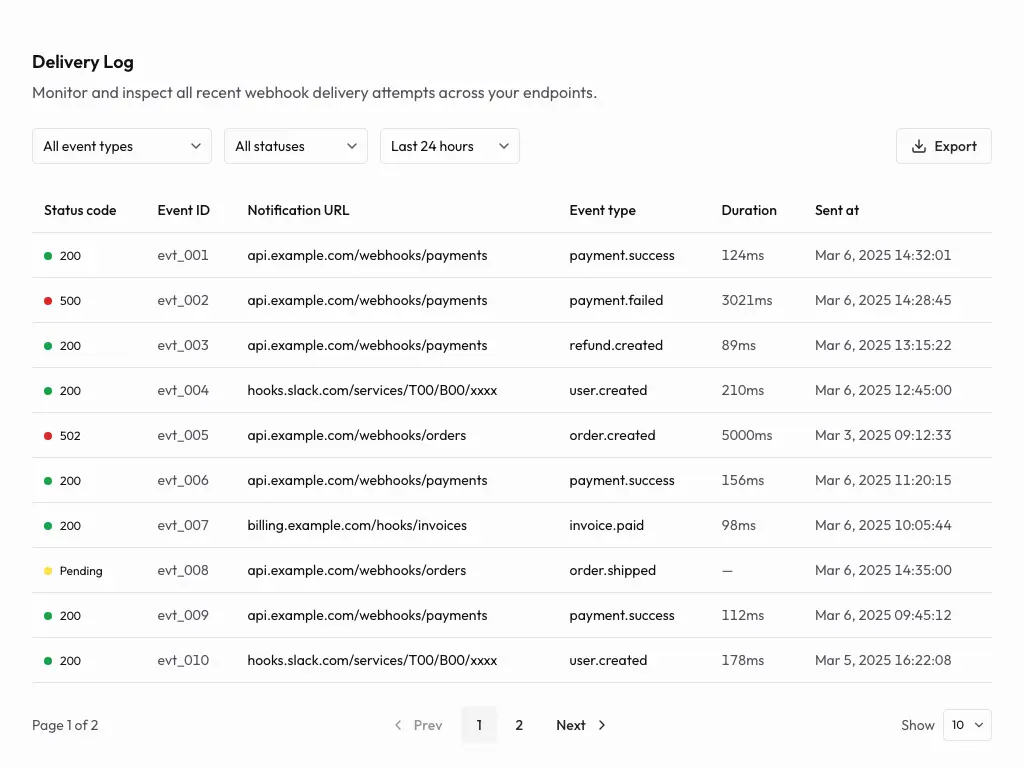The image size is (1024, 768).
Task: Click the red status dot for the 500 error
Action: [46, 300]
